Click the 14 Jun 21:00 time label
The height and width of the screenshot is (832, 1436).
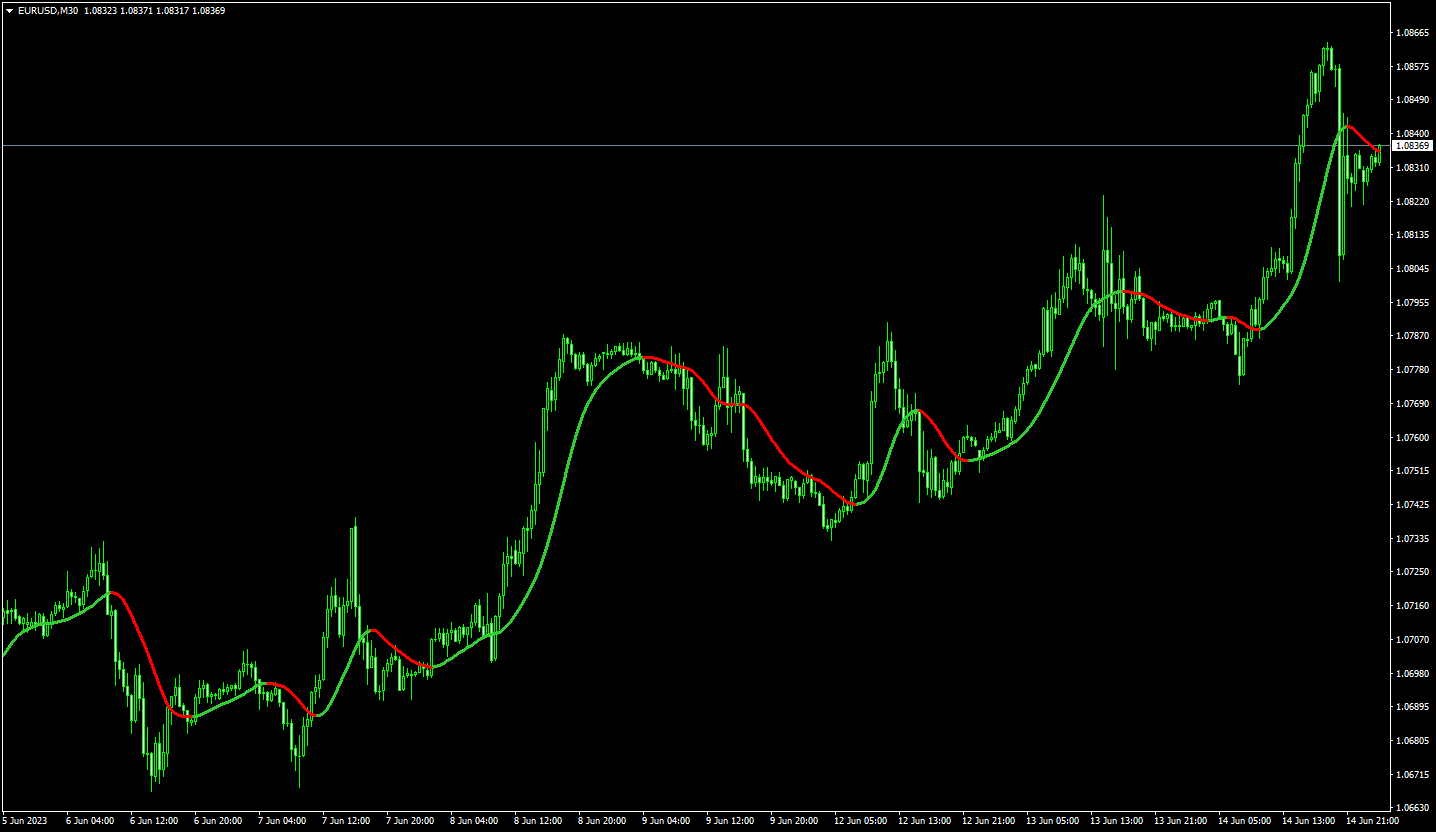coord(1372,821)
